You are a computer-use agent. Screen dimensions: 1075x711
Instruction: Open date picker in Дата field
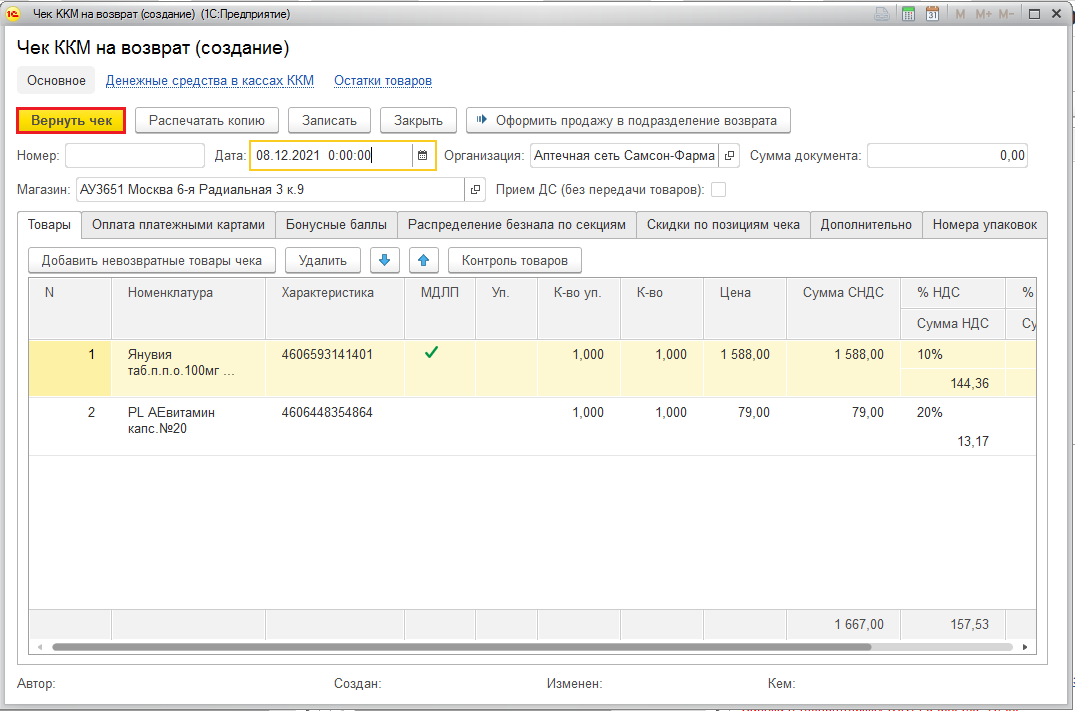click(x=423, y=156)
